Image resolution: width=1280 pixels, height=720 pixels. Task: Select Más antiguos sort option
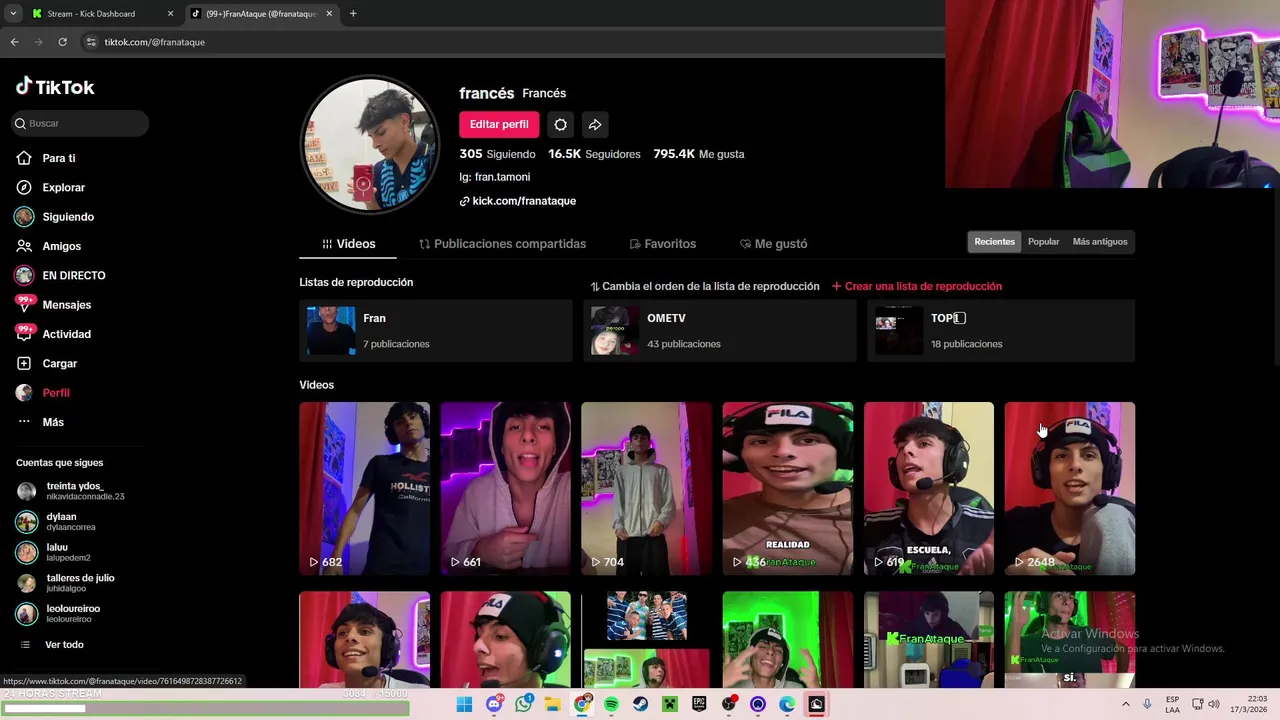[x=1099, y=242]
